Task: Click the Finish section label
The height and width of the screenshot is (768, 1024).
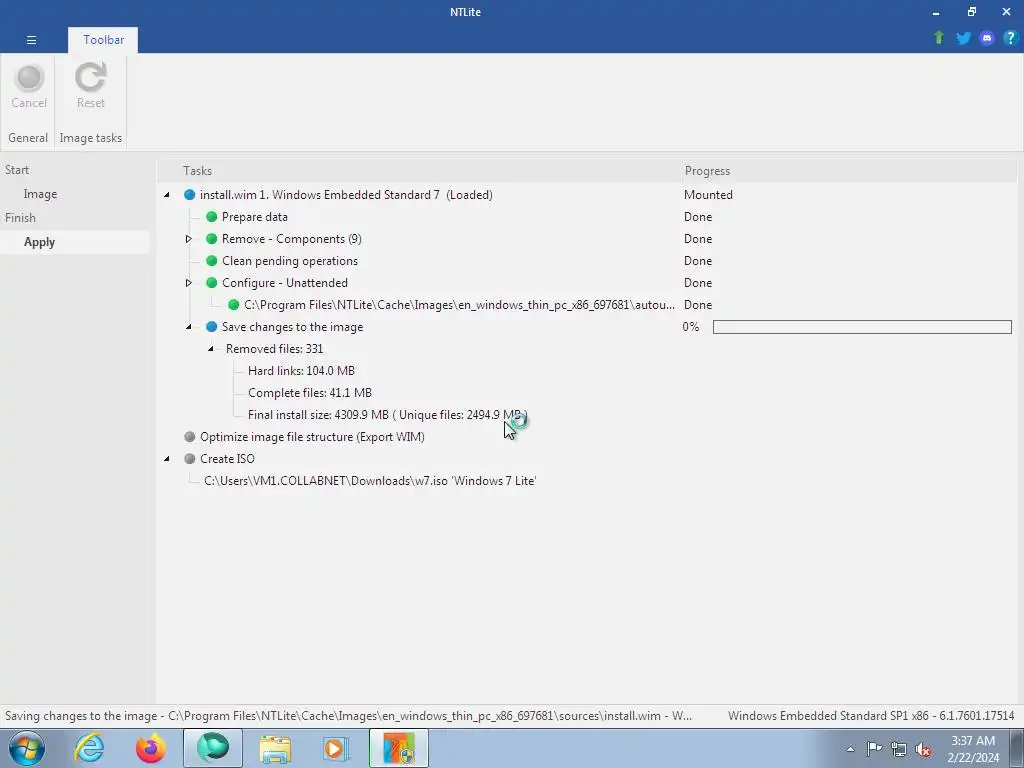Action: pyautogui.click(x=20, y=217)
